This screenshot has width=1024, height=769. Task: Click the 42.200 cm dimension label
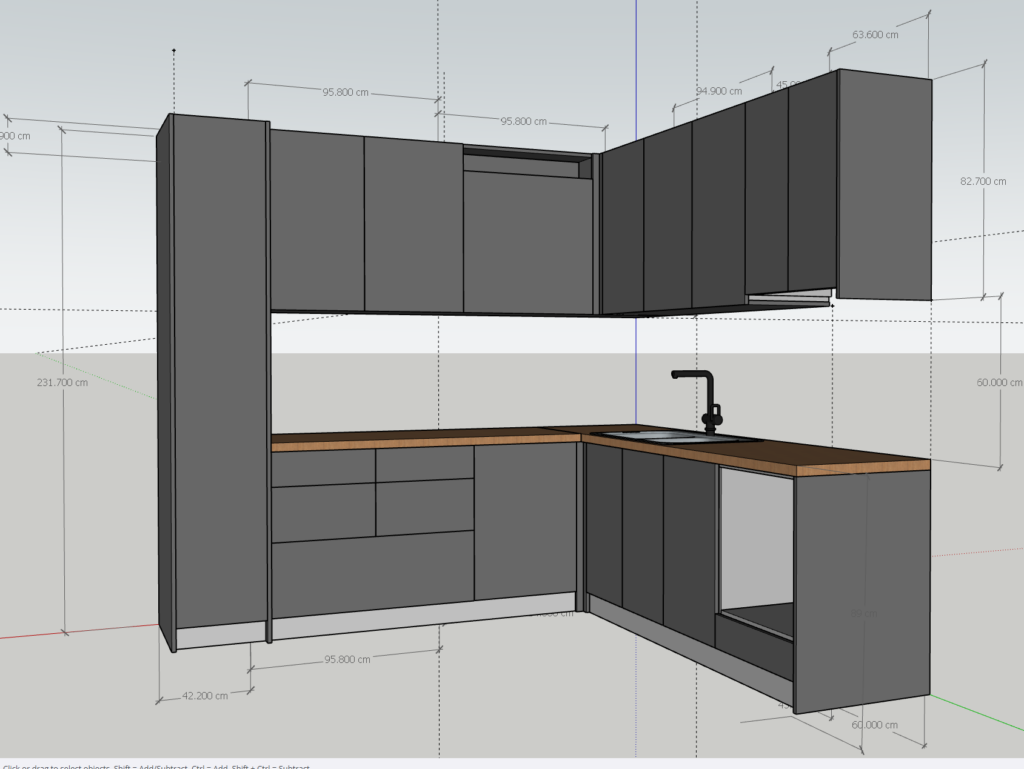coord(203,695)
